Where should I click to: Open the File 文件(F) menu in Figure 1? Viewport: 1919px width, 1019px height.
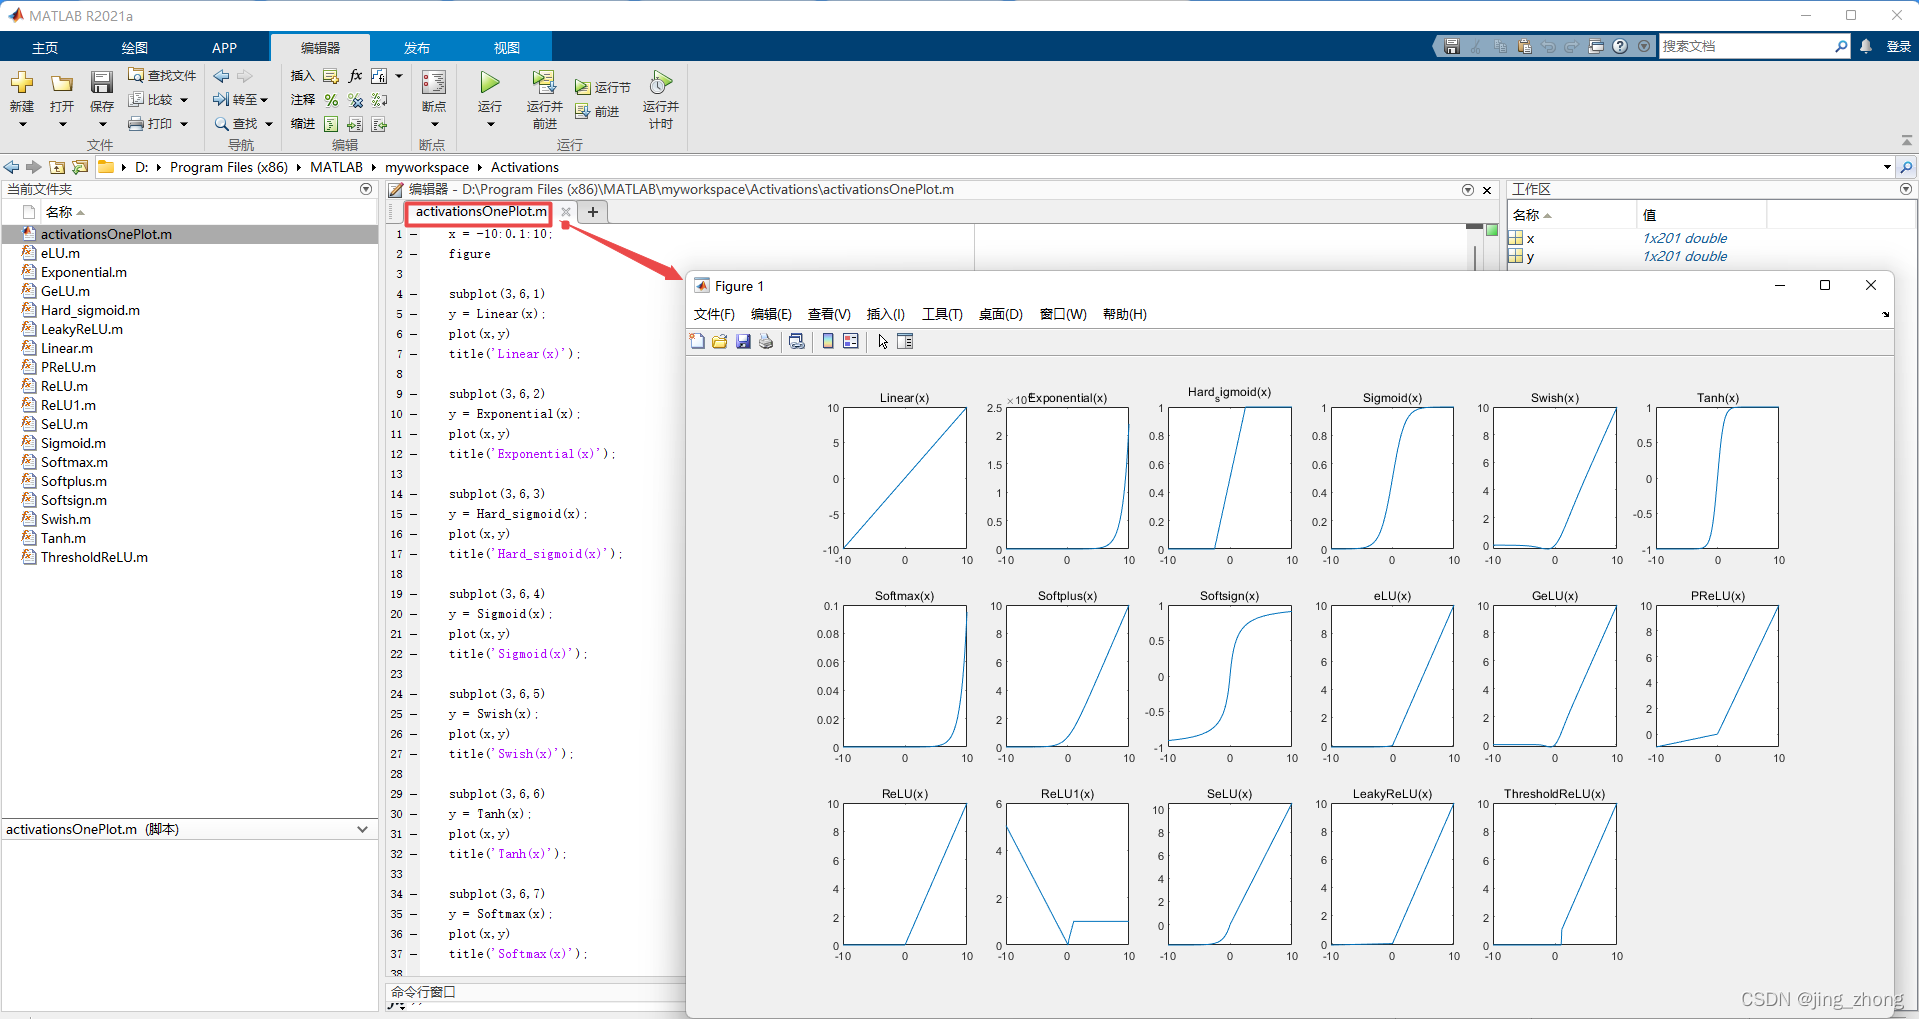[x=714, y=314]
